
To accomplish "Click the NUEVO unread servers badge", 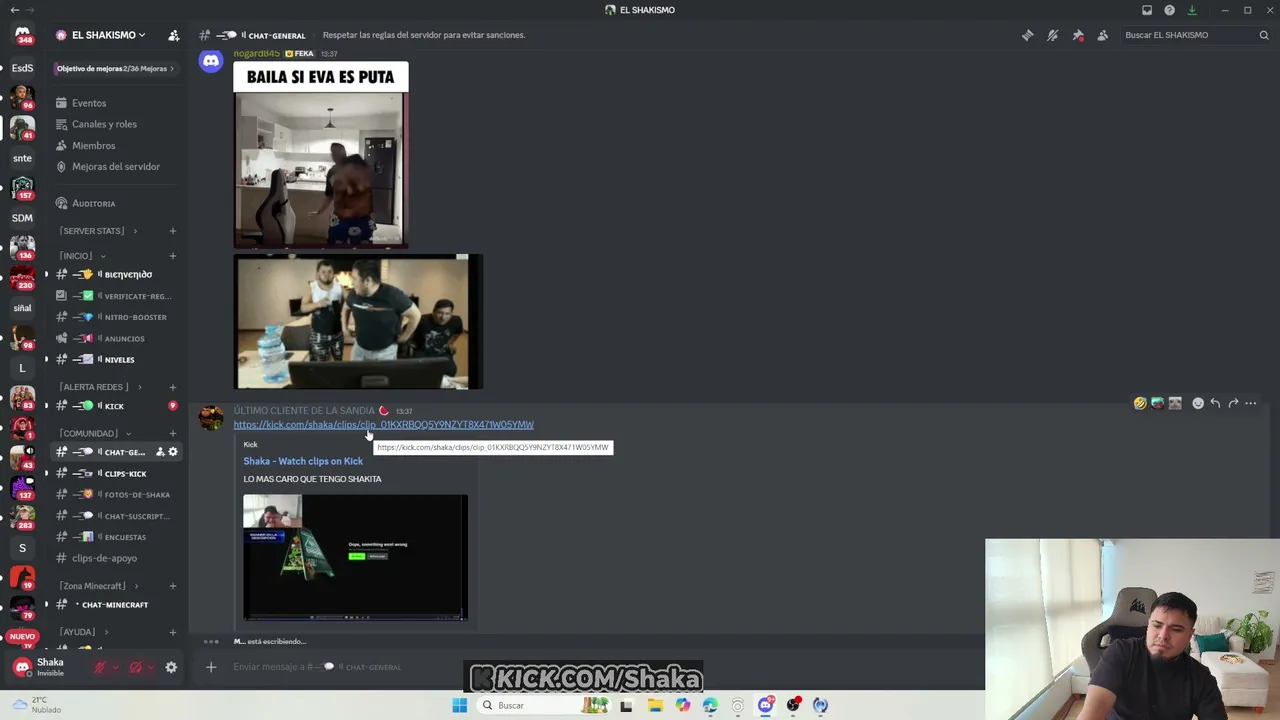I will point(22,637).
